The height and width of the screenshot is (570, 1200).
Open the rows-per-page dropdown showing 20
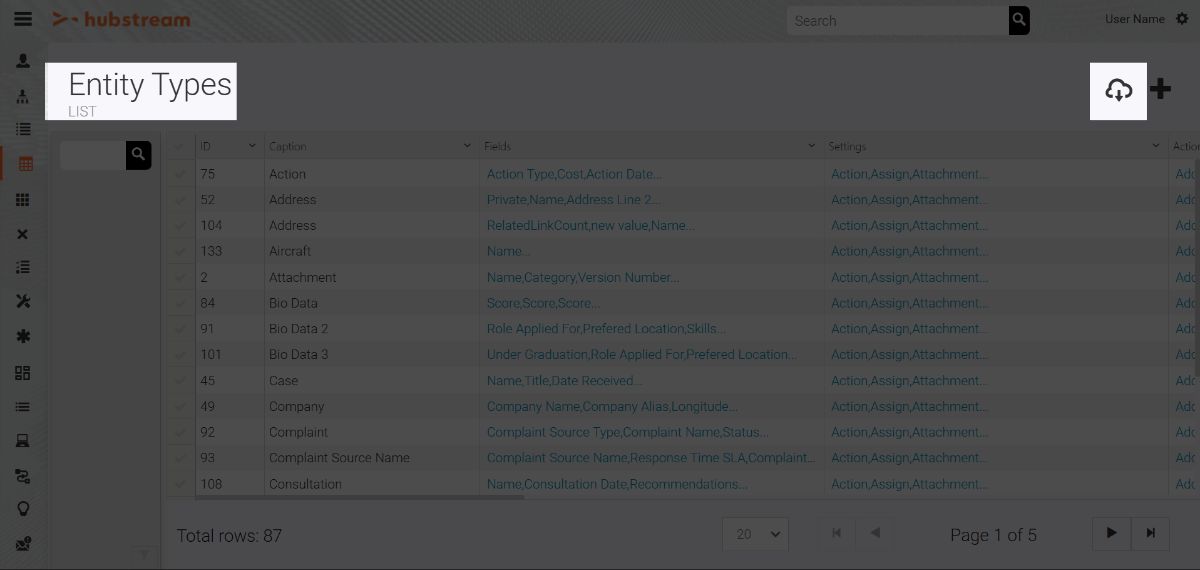coord(755,534)
